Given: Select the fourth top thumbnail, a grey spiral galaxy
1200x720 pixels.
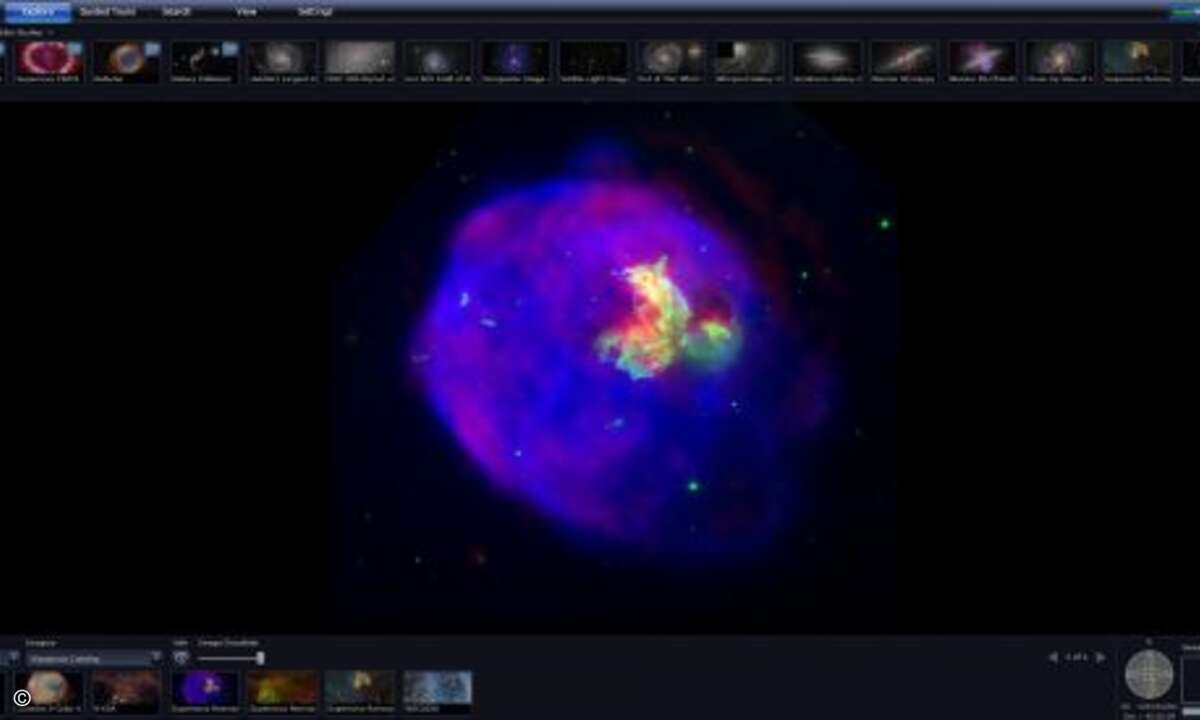Looking at the screenshot, I should pos(282,61).
